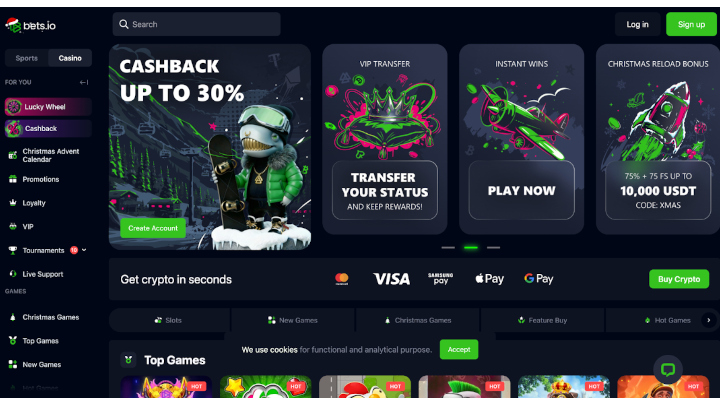Open Christmas Advent Calendar
The image size is (720, 405).
tap(45, 155)
